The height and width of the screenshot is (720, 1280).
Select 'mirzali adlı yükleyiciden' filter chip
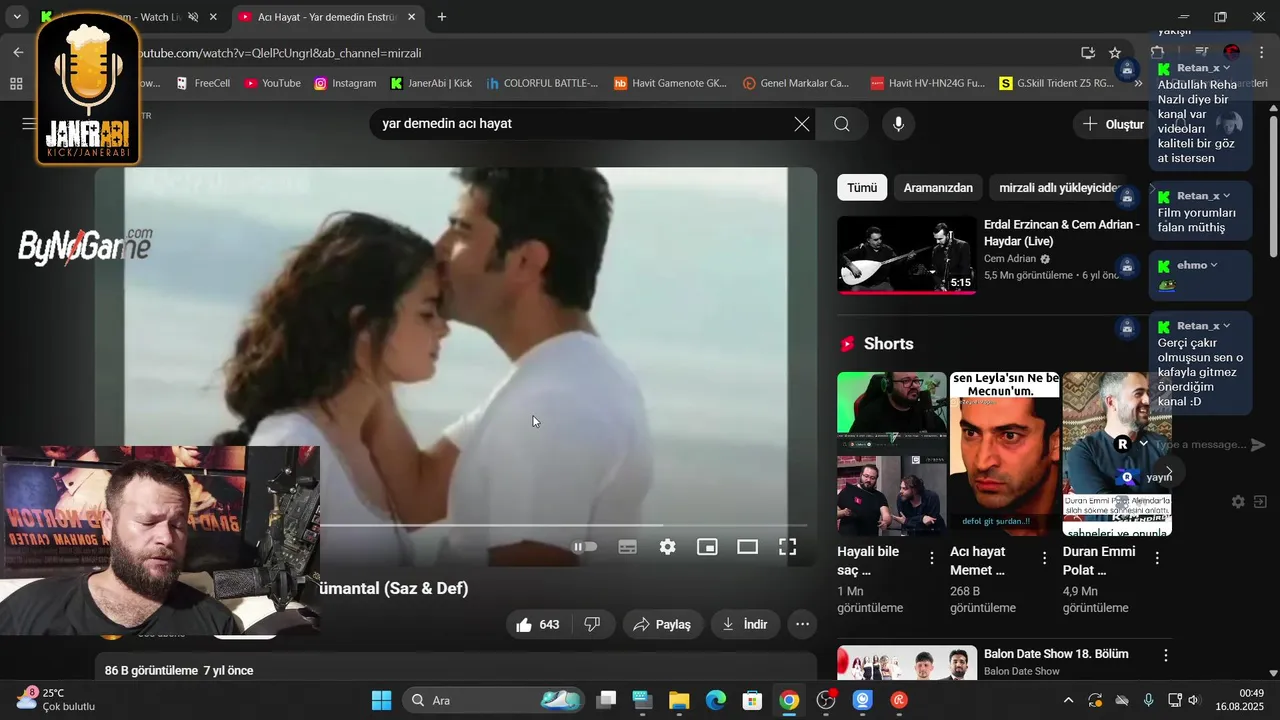click(x=1060, y=188)
